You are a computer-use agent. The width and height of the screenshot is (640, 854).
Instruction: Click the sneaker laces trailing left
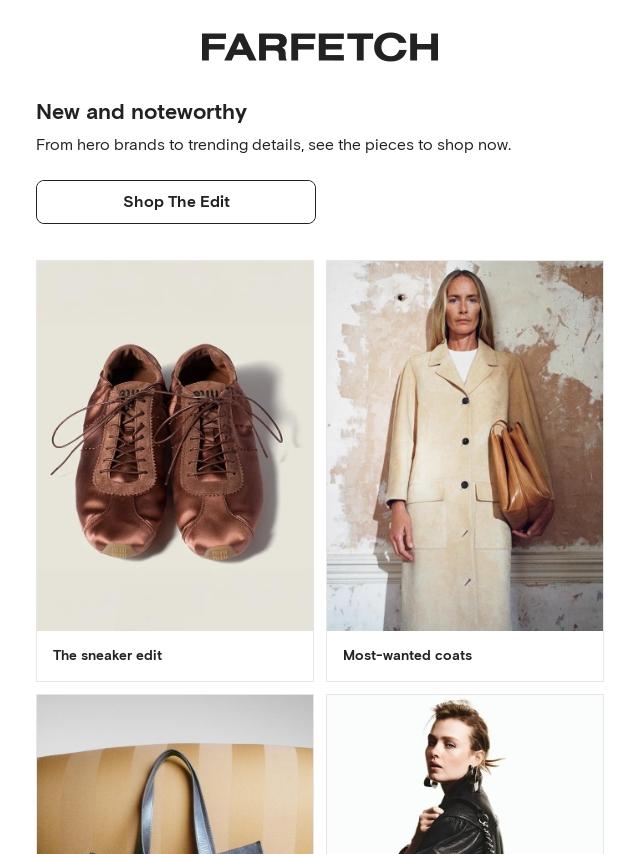(70, 440)
